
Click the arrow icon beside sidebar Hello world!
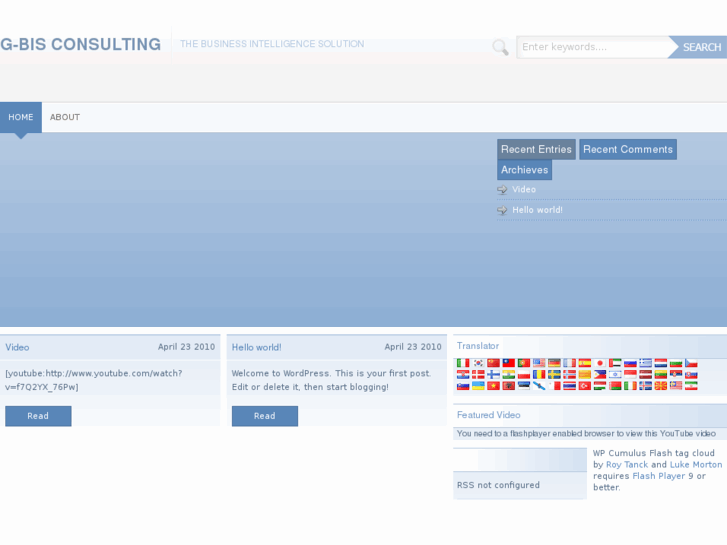[502, 210]
